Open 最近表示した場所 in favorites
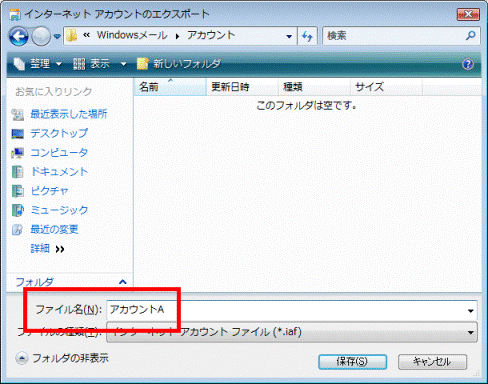The height and width of the screenshot is (384, 488). (69, 114)
